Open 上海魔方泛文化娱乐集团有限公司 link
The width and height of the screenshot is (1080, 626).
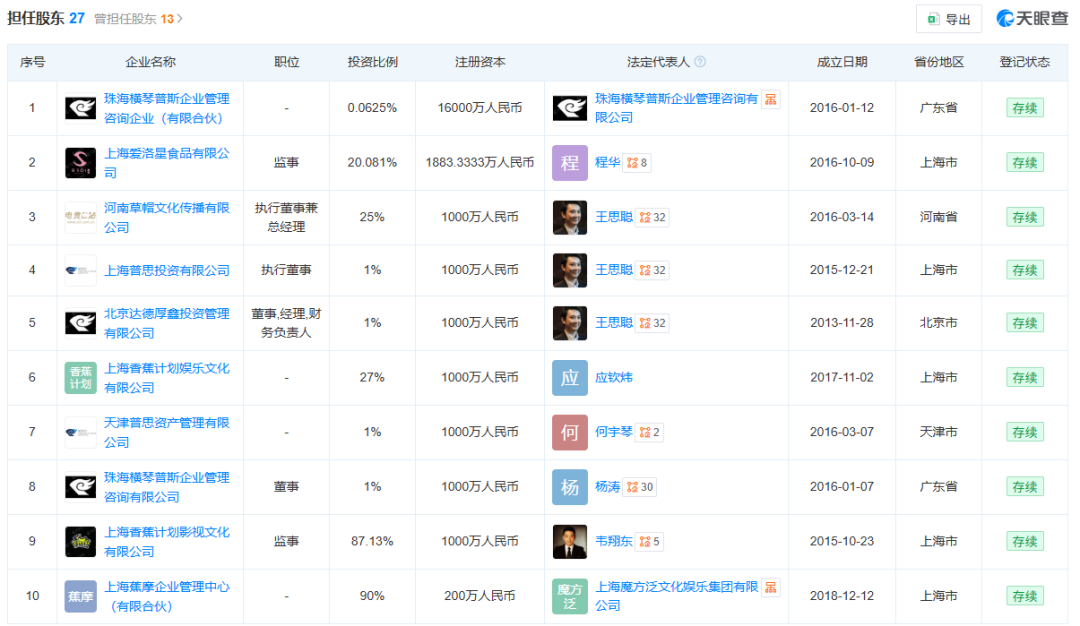tap(676, 596)
